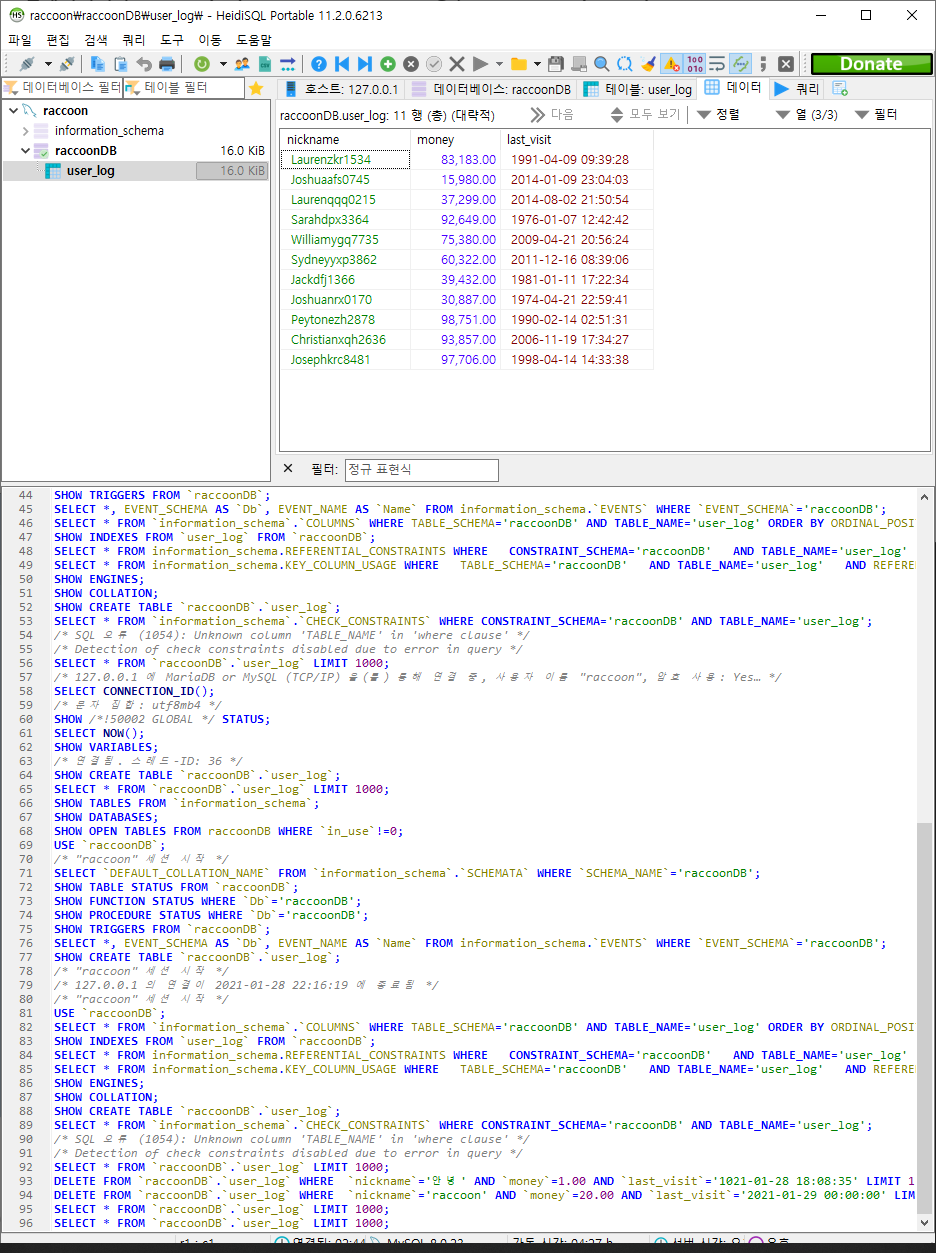Open the 필터 filter dropdown
The height and width of the screenshot is (1253, 936).
877,115
